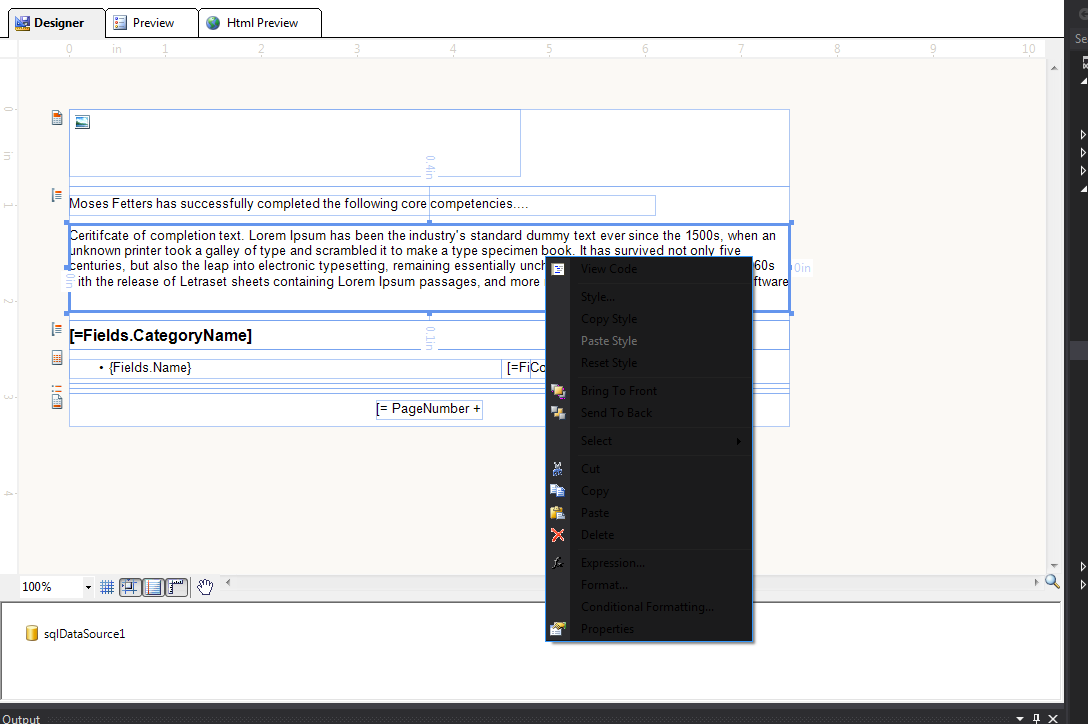Click the Expression function icon
This screenshot has height=724, width=1088.
pyautogui.click(x=557, y=563)
